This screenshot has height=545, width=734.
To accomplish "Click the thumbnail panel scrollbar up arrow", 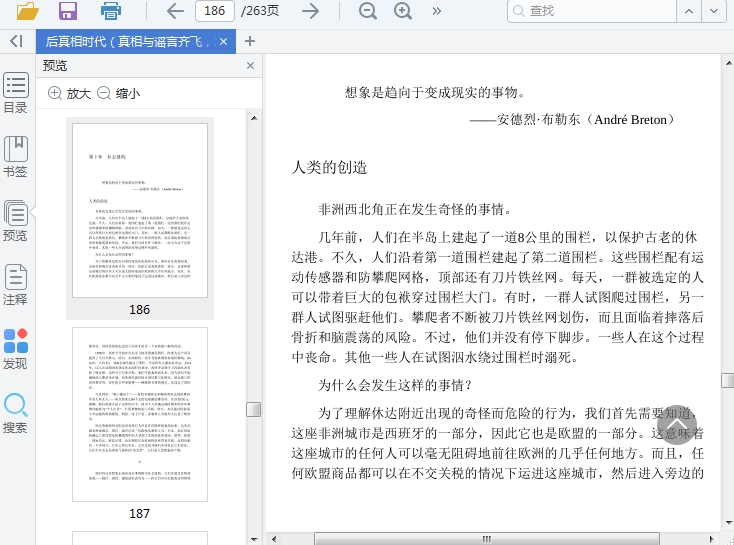I will [254, 118].
